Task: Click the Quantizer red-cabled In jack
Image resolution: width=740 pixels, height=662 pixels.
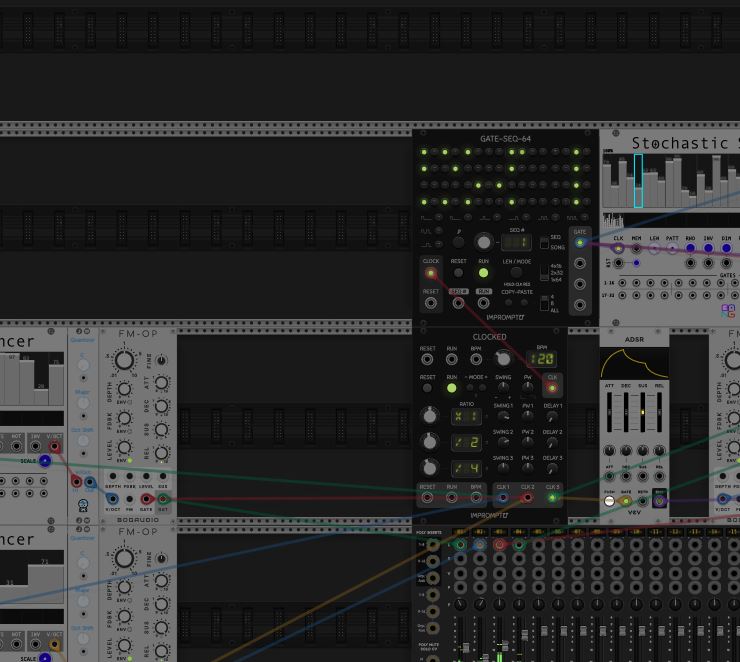Action: click(76, 481)
